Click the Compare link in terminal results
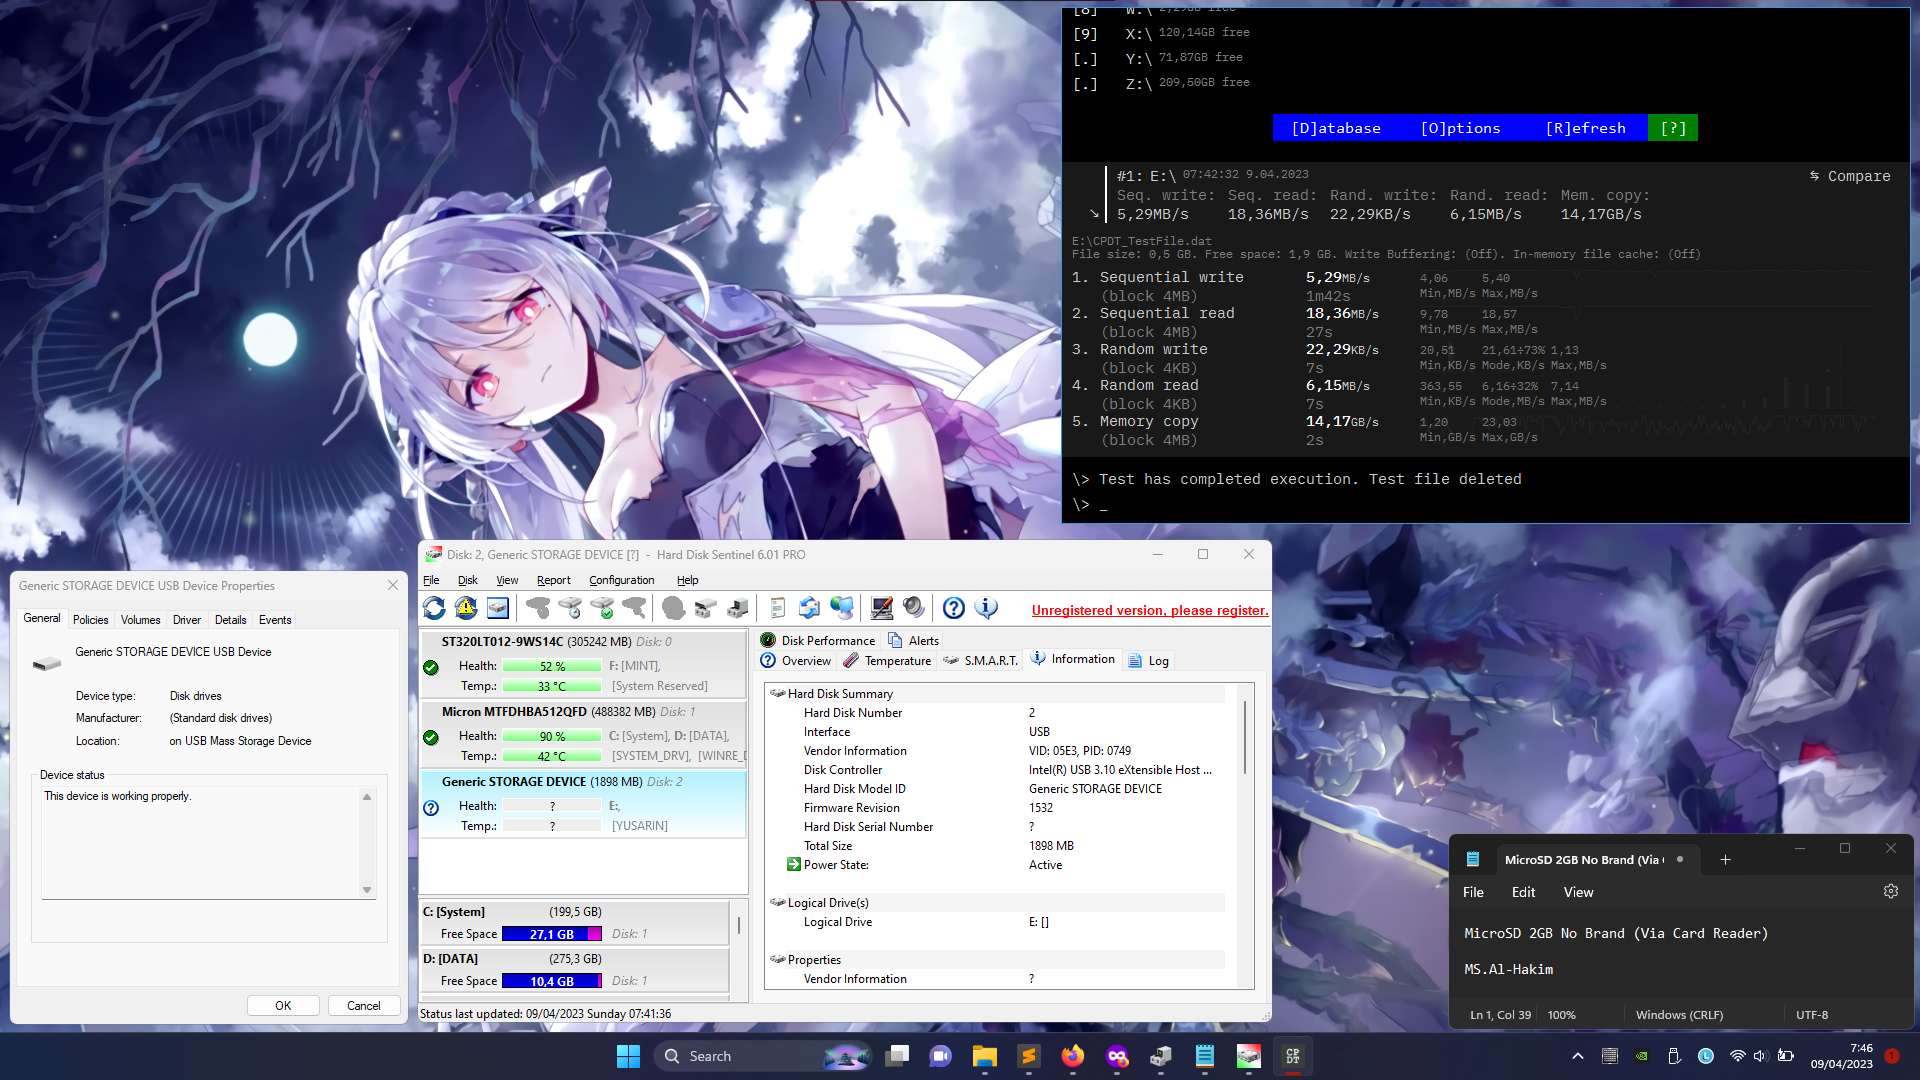 coord(1850,176)
